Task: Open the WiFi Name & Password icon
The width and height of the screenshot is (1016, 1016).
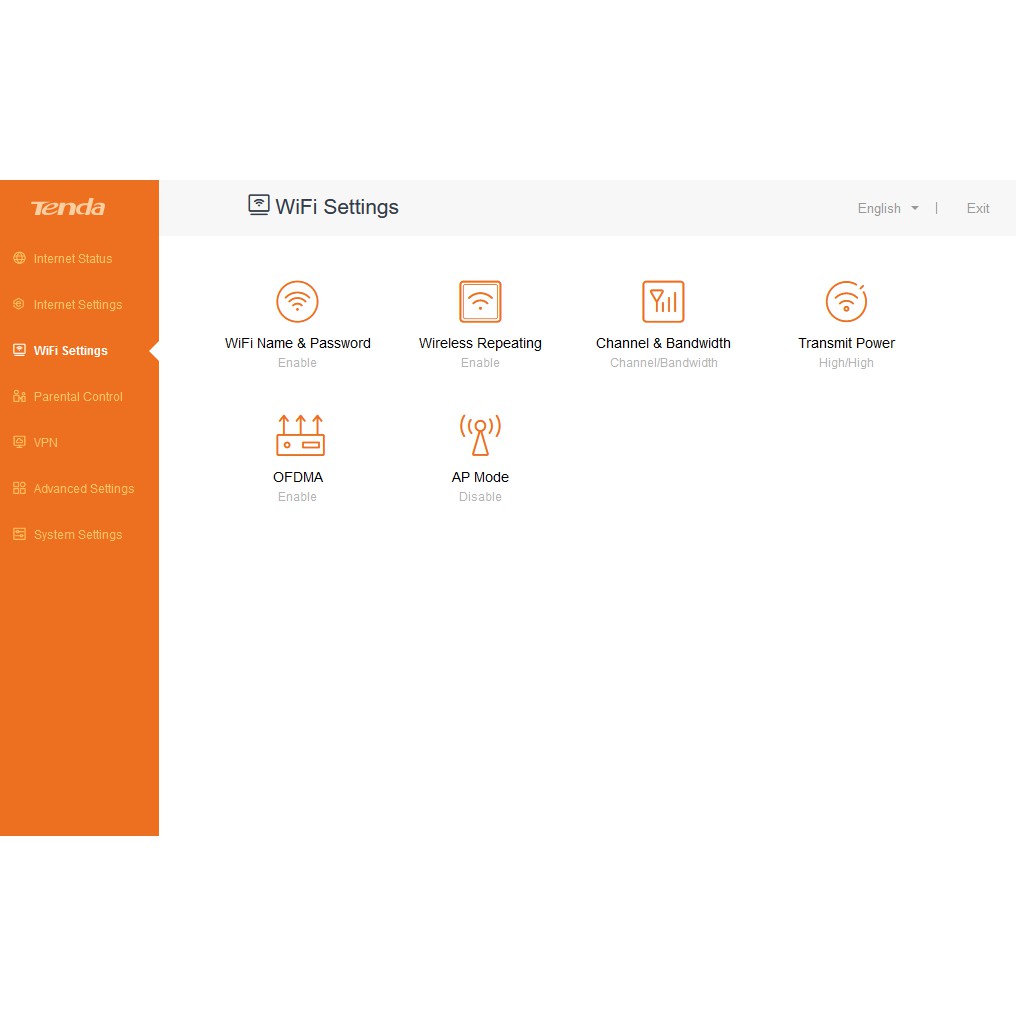Action: (x=297, y=301)
